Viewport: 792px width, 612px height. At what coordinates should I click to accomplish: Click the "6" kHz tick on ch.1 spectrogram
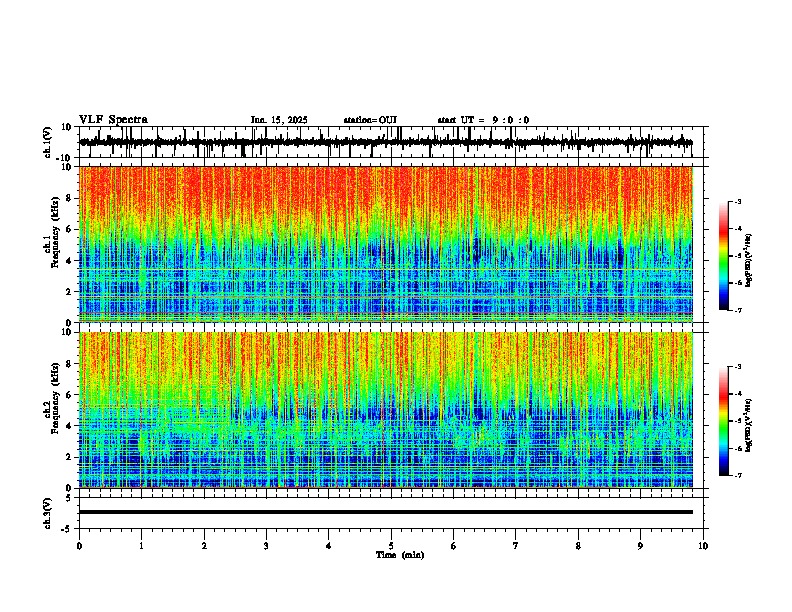click(69, 230)
